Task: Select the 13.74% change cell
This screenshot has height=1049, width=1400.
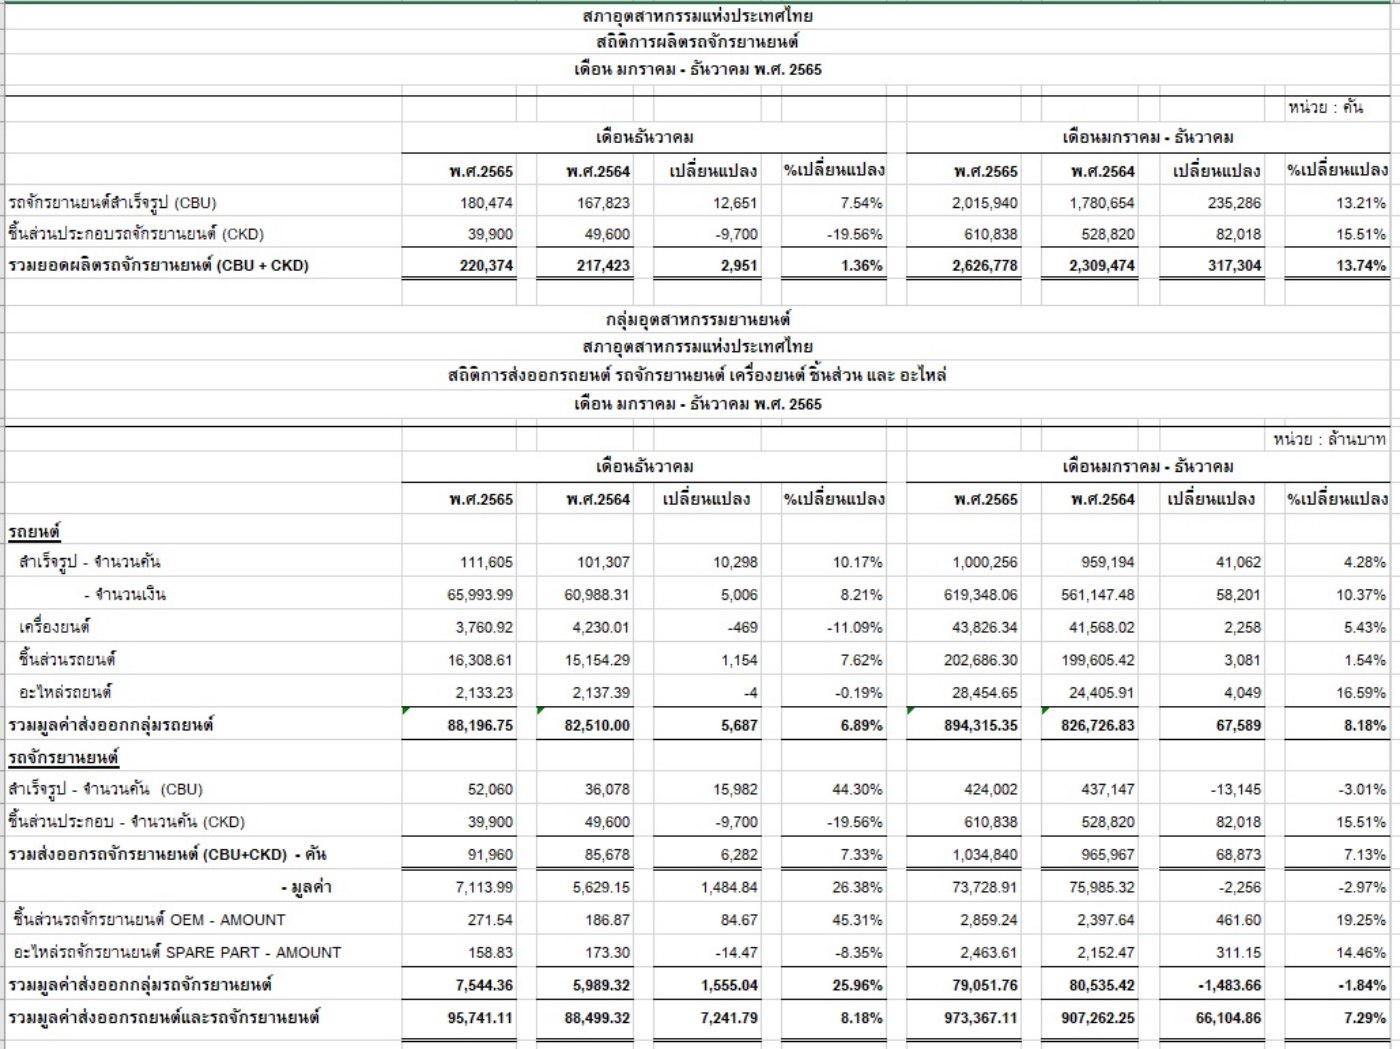Action: coord(1361,266)
